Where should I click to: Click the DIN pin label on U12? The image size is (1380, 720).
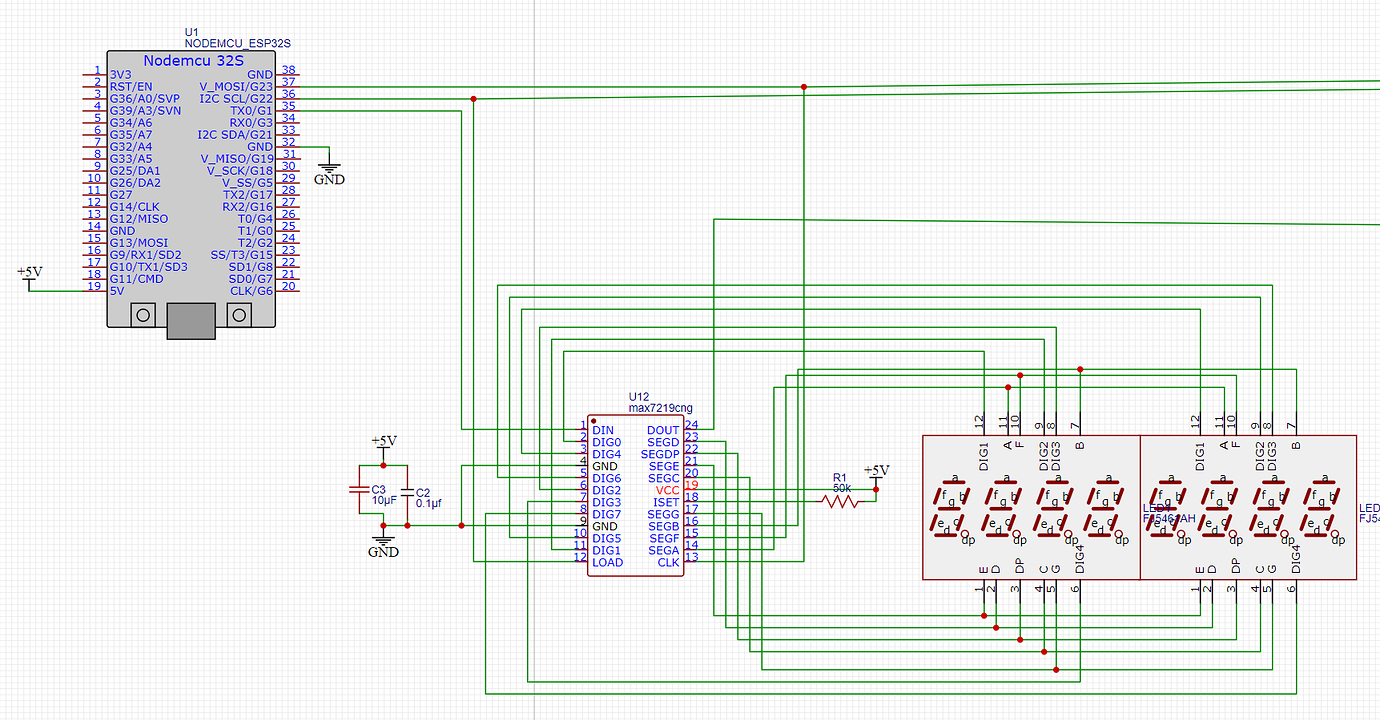[604, 430]
